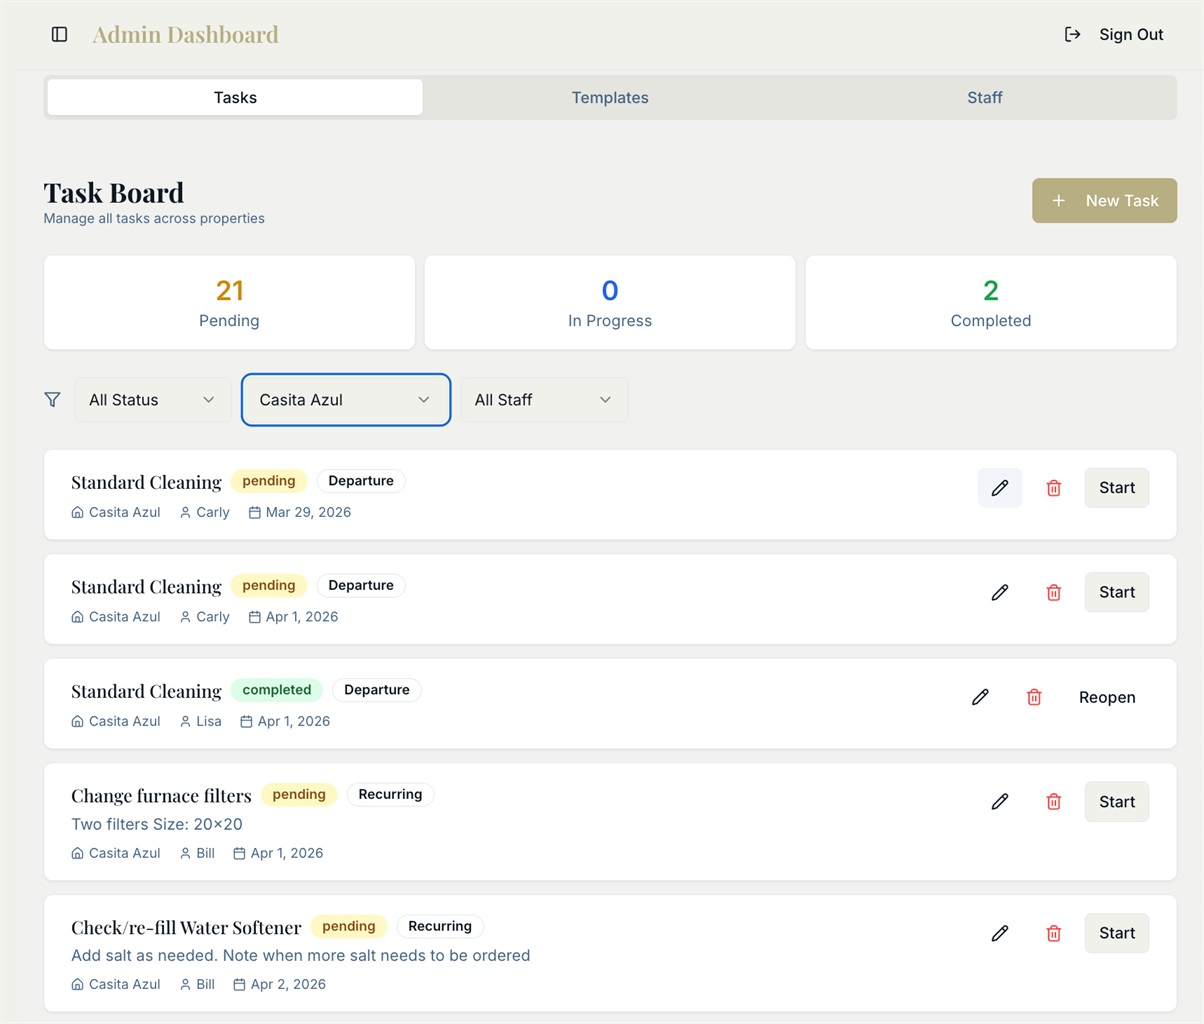Image resolution: width=1204 pixels, height=1024 pixels.
Task: Click the assignee name Lisa
Action: tap(209, 721)
